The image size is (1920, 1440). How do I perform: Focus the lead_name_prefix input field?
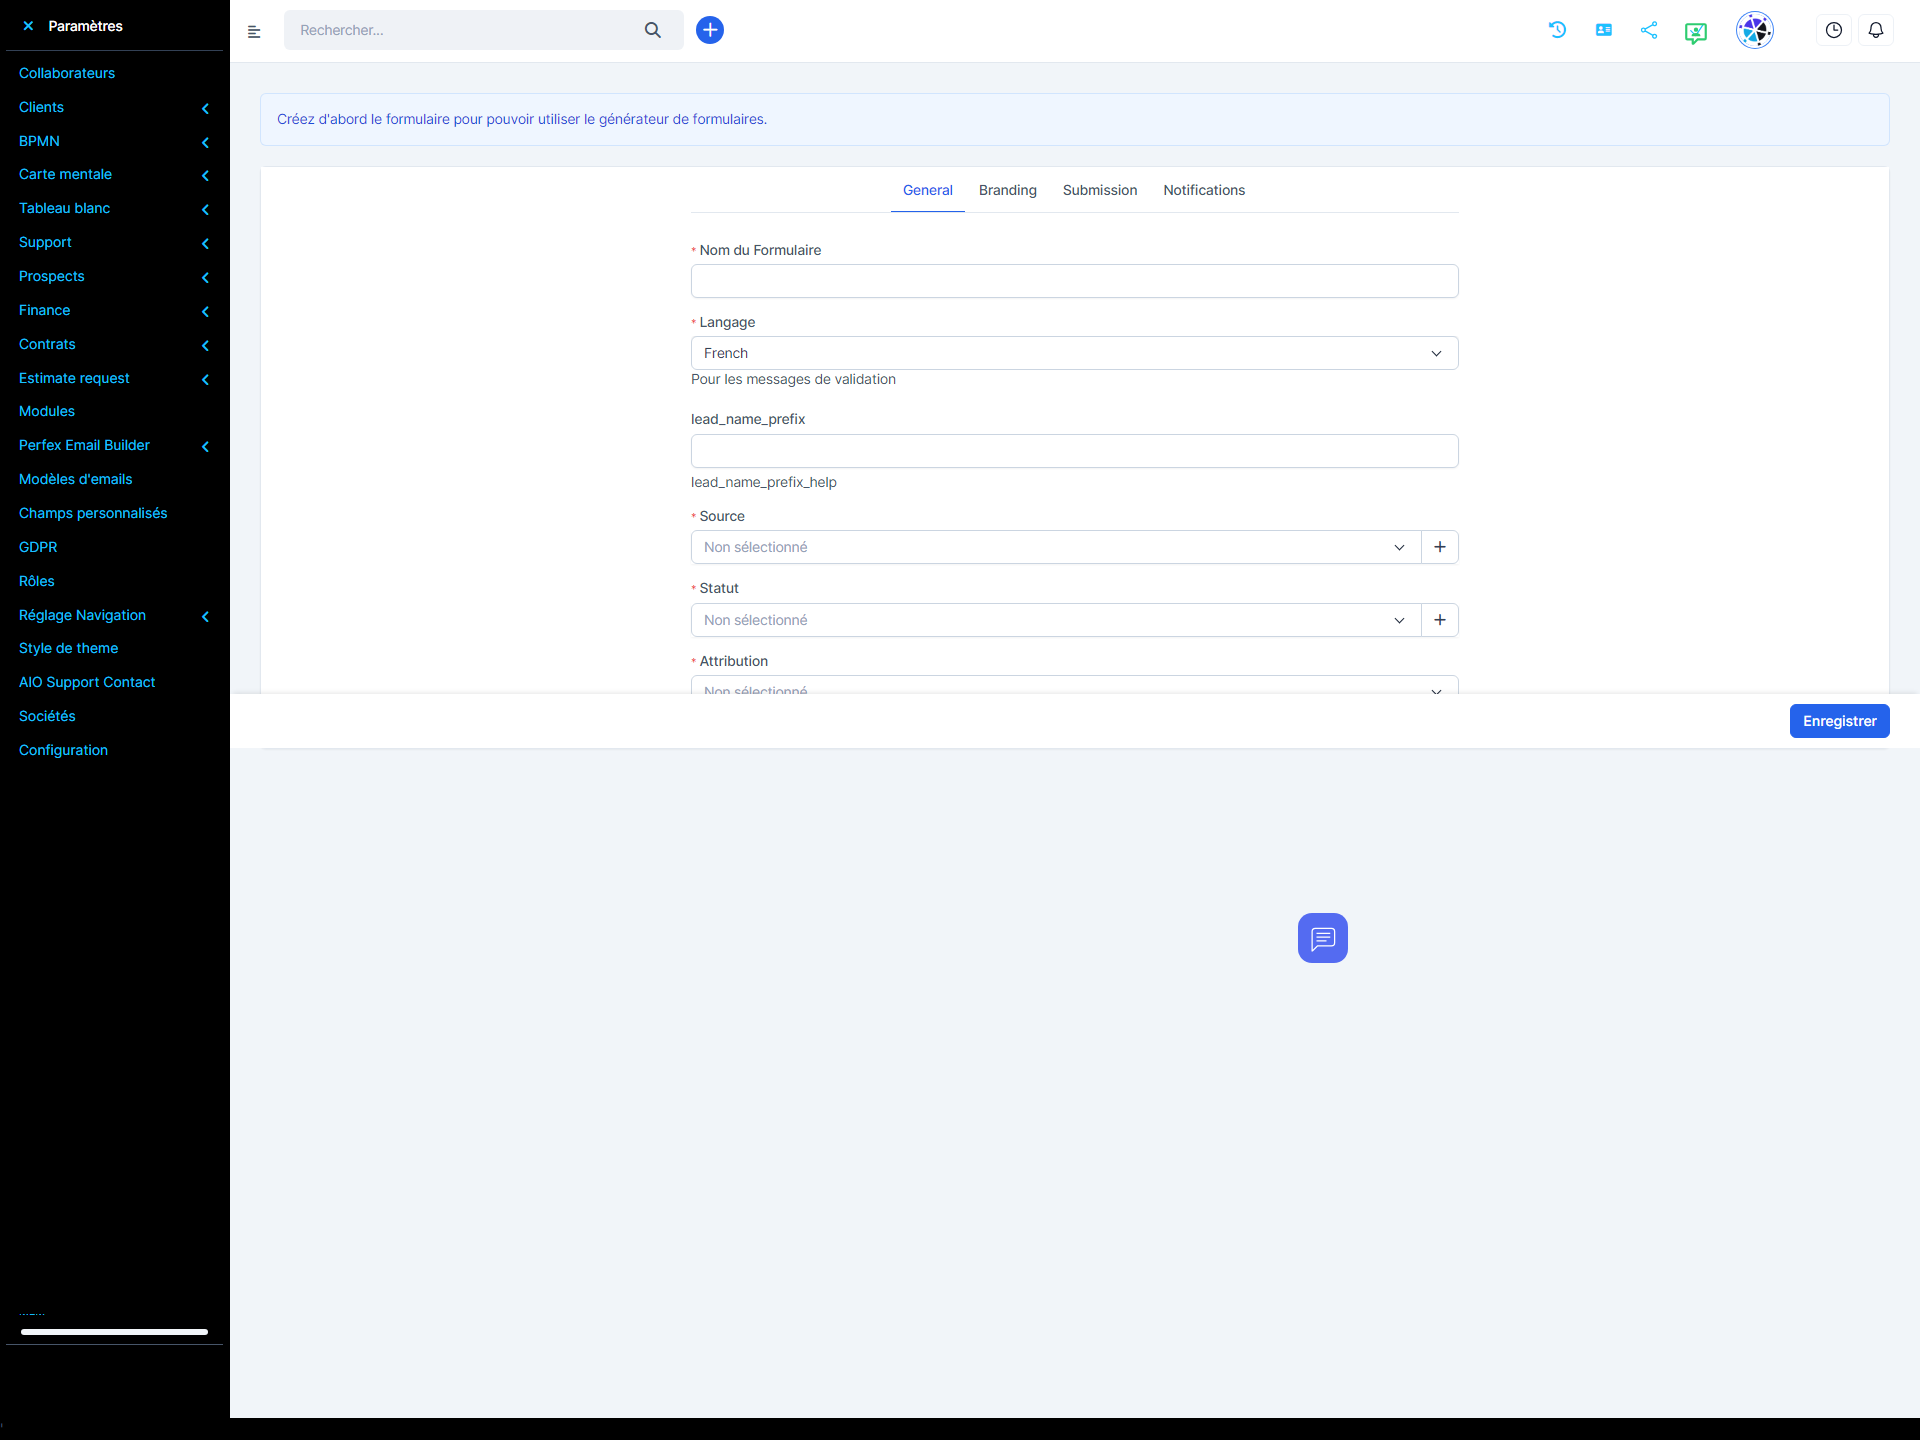tap(1074, 451)
